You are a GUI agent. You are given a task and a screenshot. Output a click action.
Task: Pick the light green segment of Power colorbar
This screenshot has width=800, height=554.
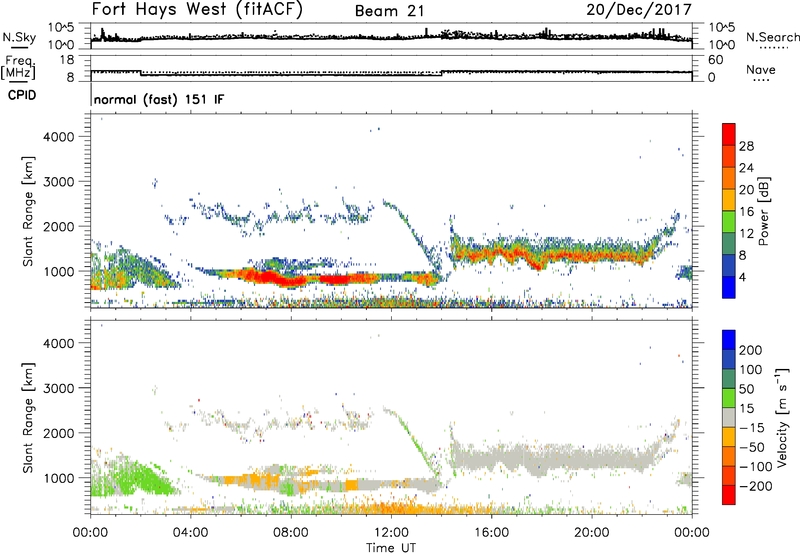tap(729, 222)
